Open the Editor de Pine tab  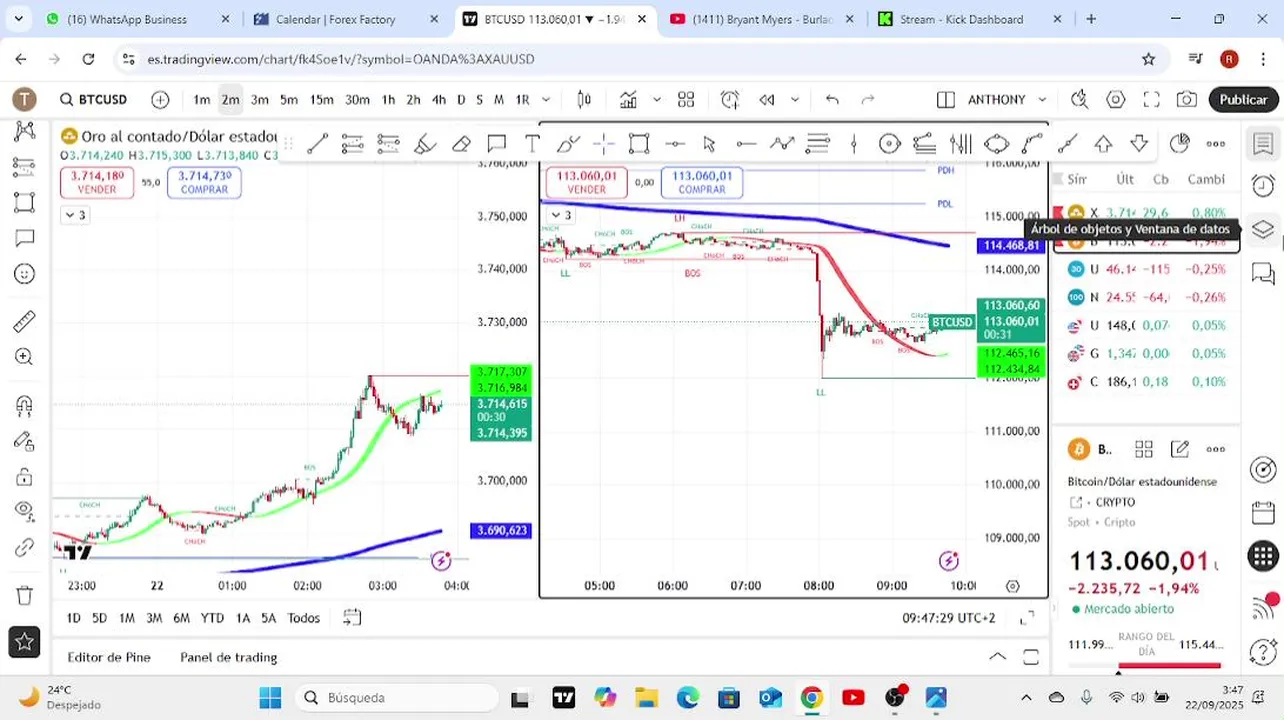tap(109, 657)
